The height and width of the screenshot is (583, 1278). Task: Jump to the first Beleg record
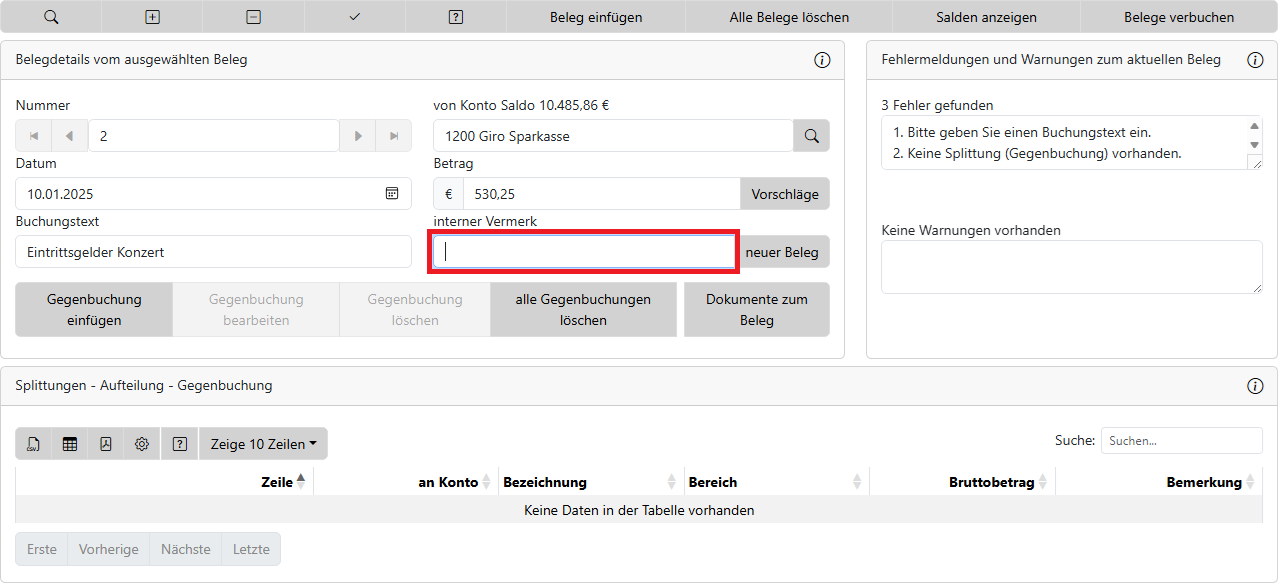[34, 136]
